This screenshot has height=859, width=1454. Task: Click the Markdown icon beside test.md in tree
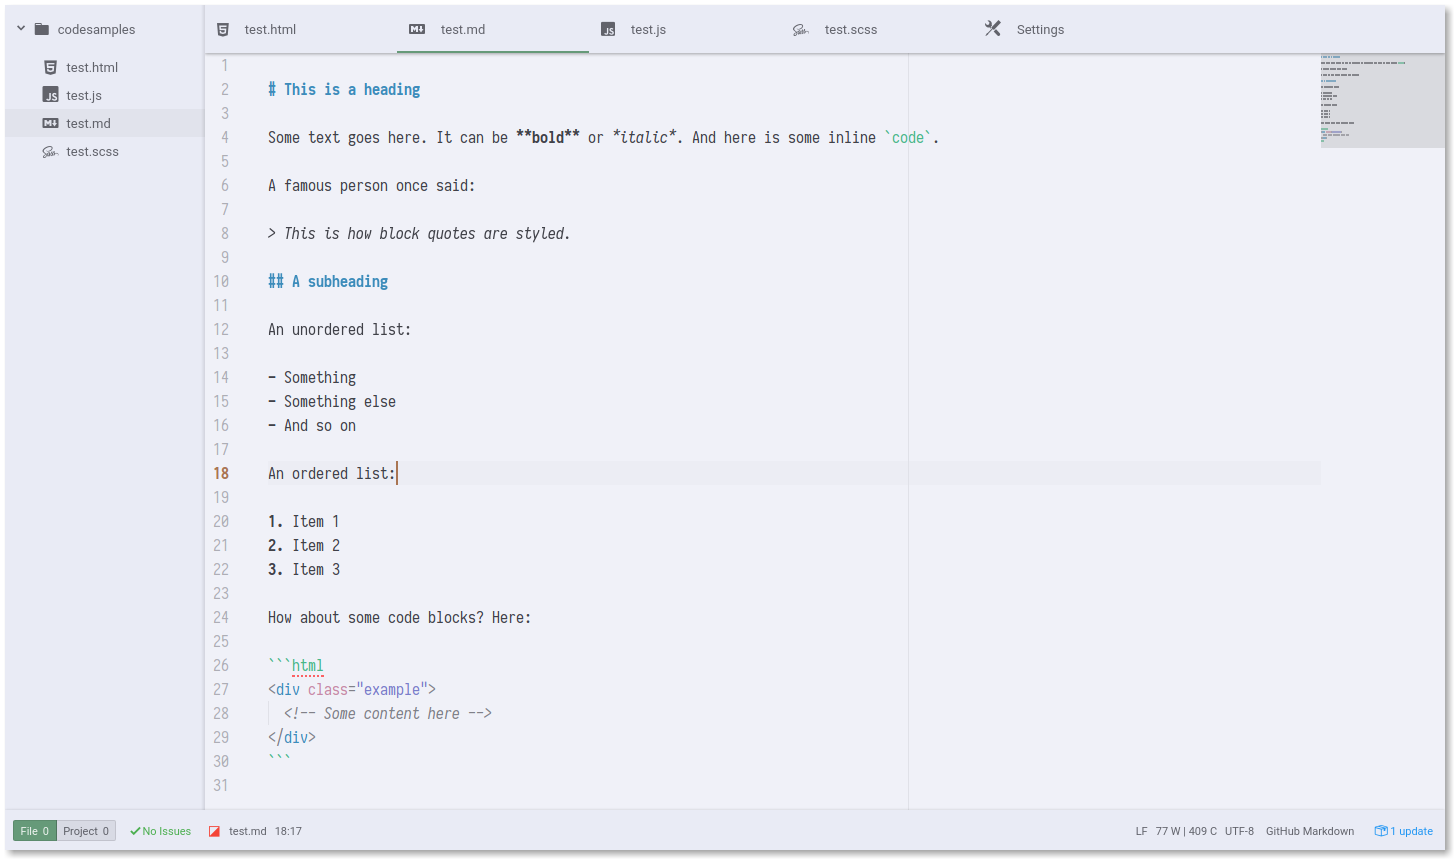(50, 123)
